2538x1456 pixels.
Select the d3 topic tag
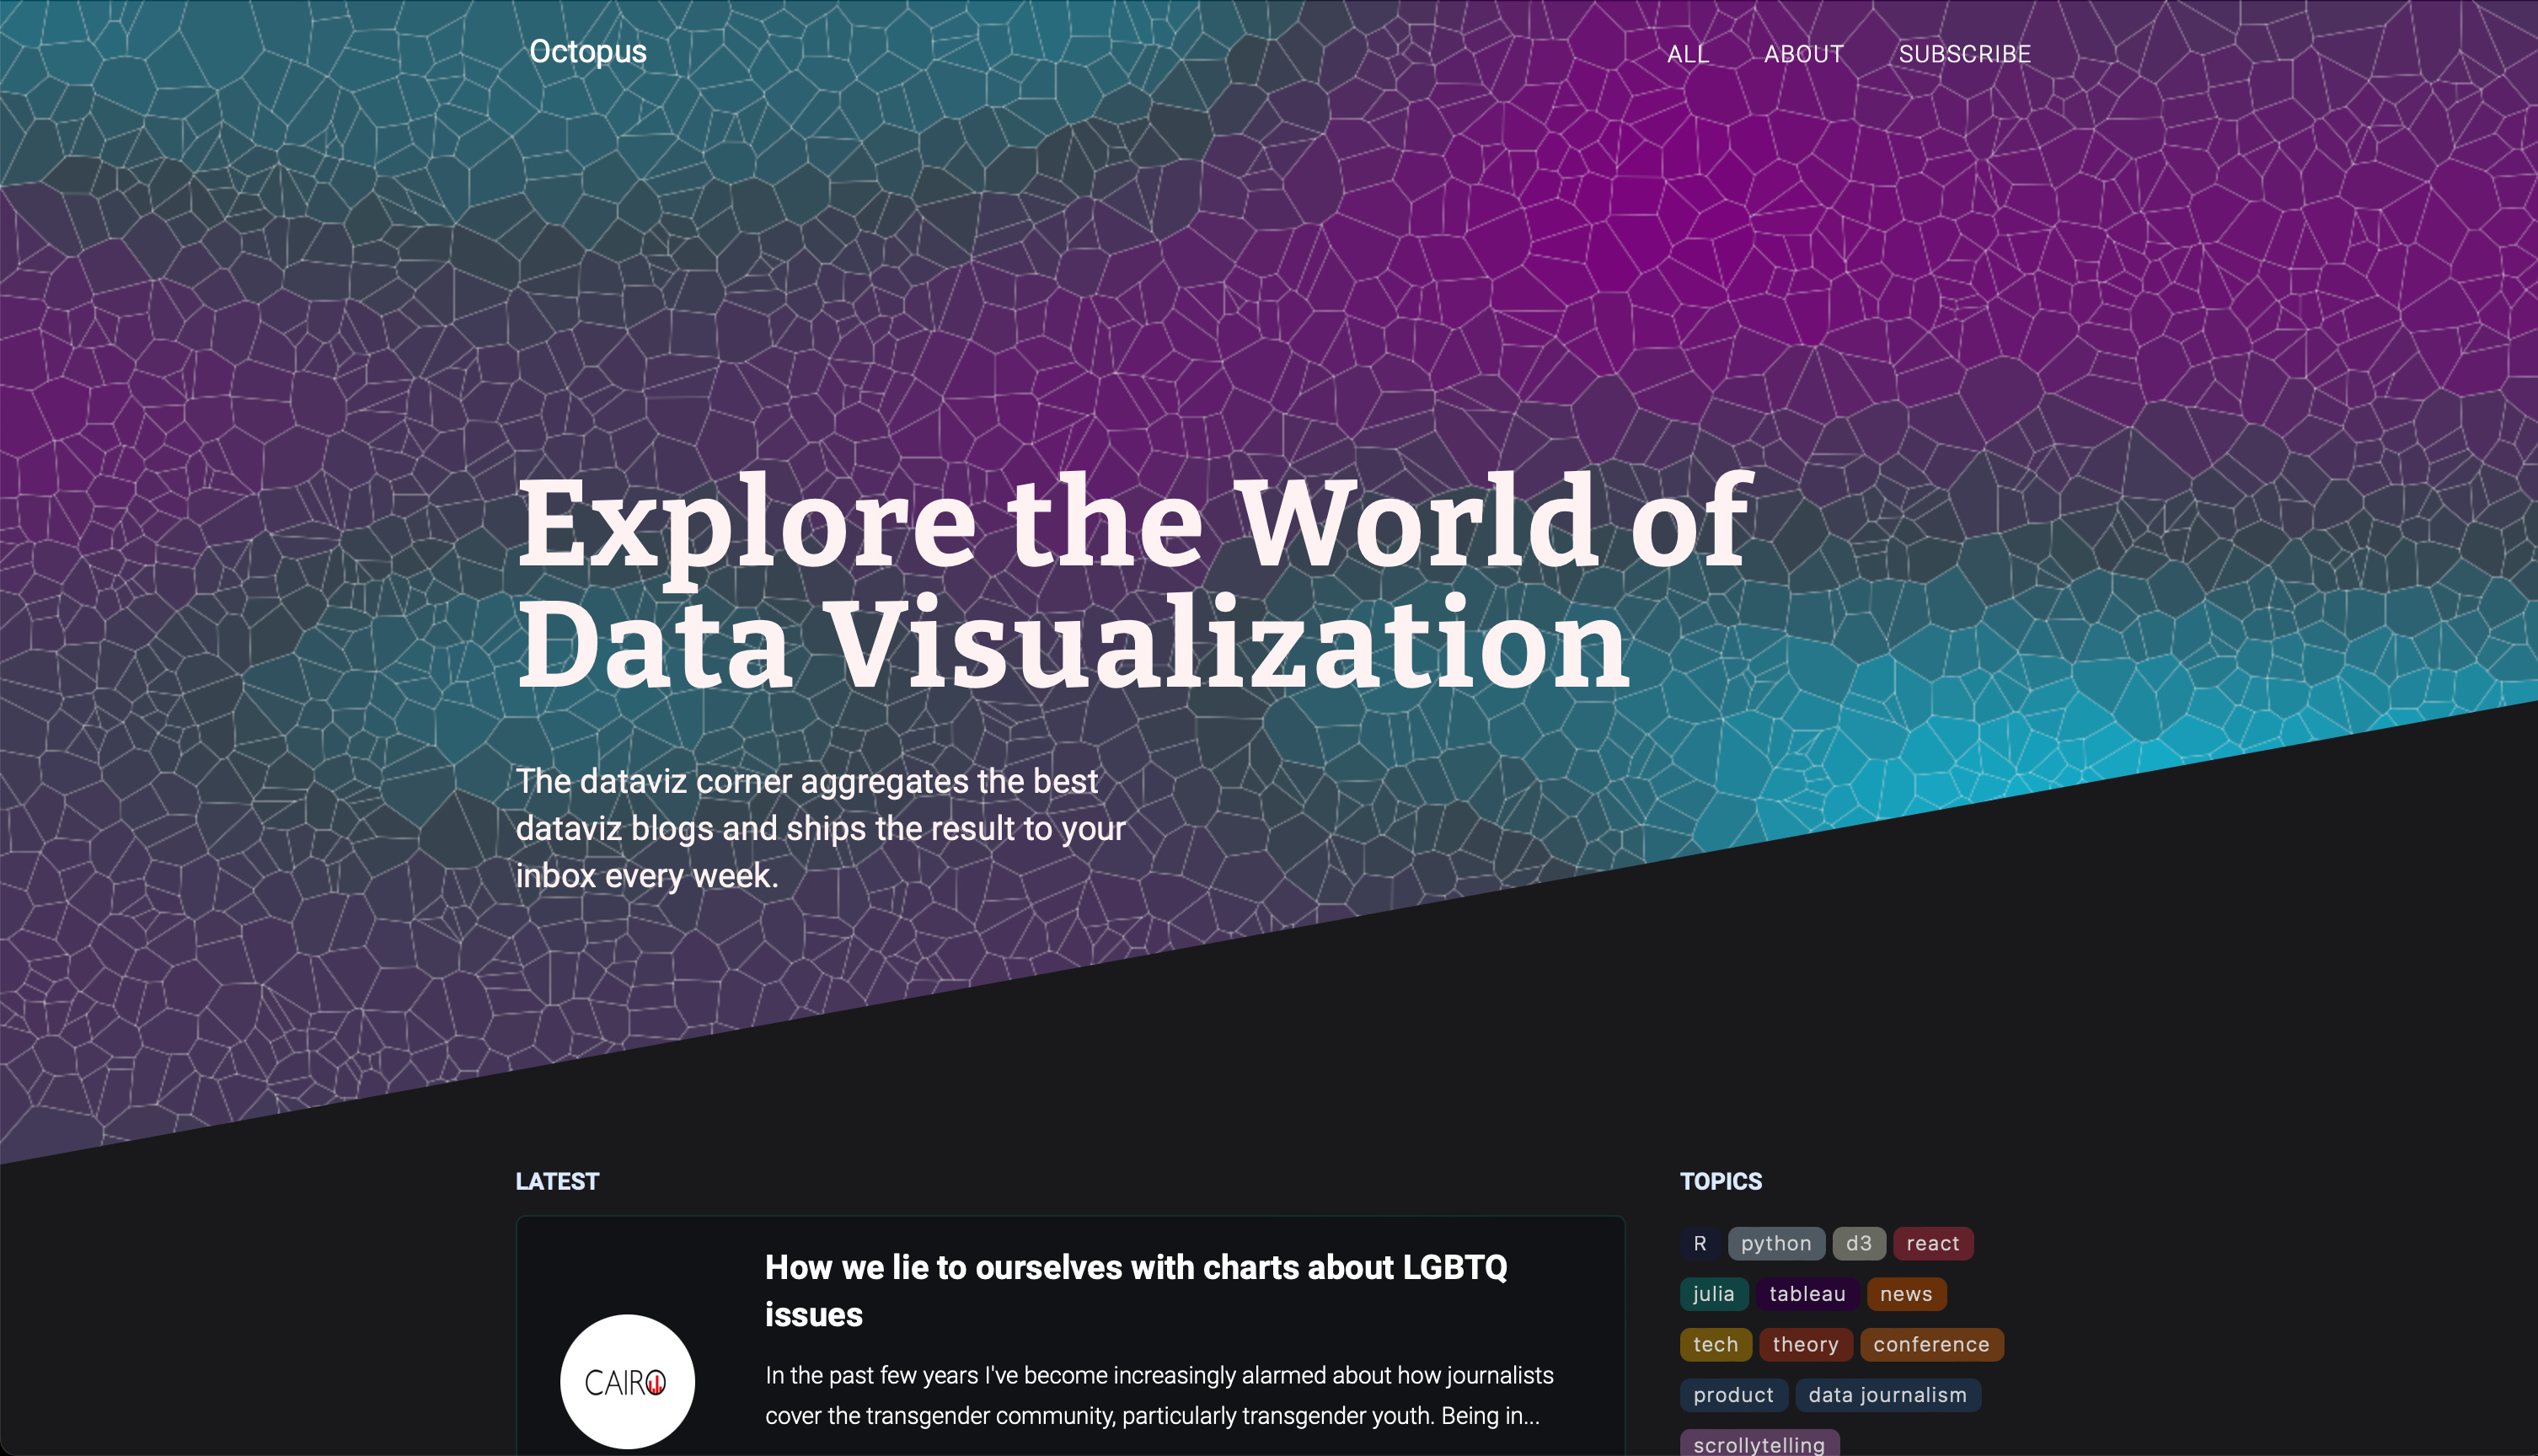(1858, 1243)
